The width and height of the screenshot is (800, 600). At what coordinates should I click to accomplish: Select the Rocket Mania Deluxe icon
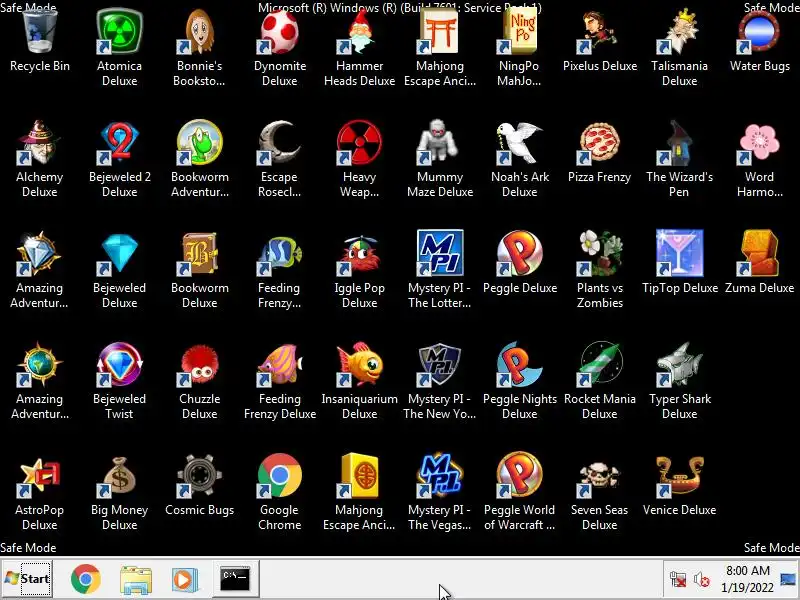coord(599,365)
